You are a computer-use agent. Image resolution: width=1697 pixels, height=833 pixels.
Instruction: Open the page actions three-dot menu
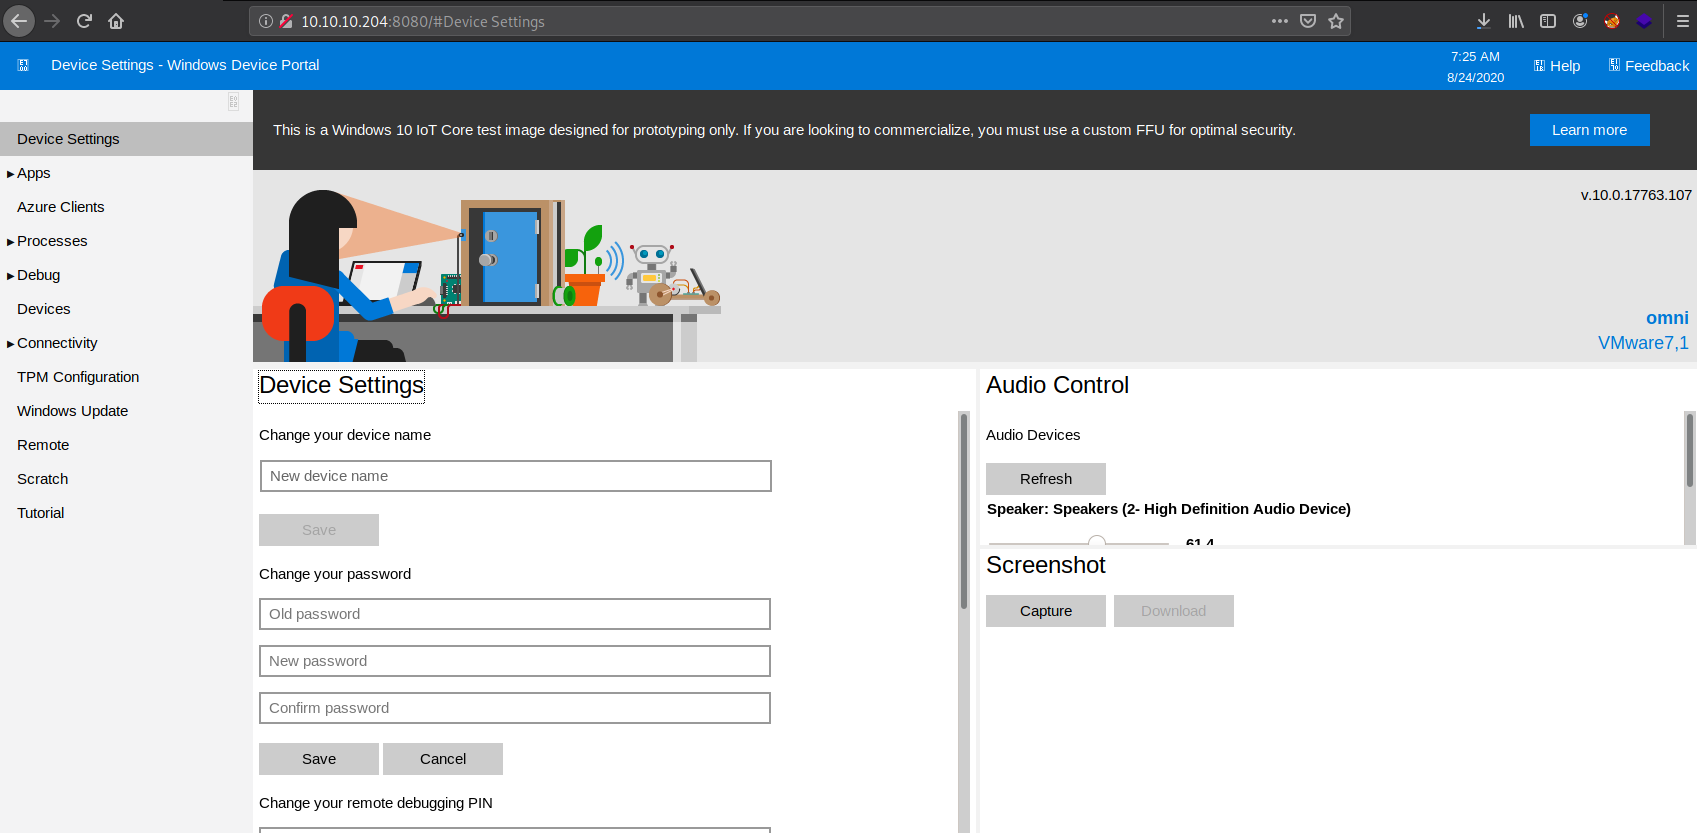[x=1280, y=21]
